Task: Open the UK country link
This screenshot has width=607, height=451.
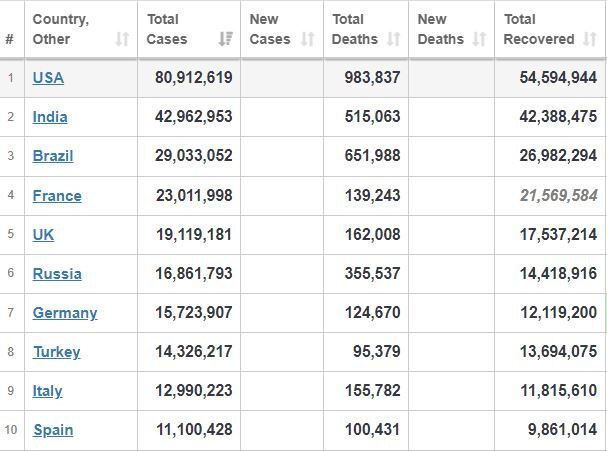Action: click(x=43, y=235)
